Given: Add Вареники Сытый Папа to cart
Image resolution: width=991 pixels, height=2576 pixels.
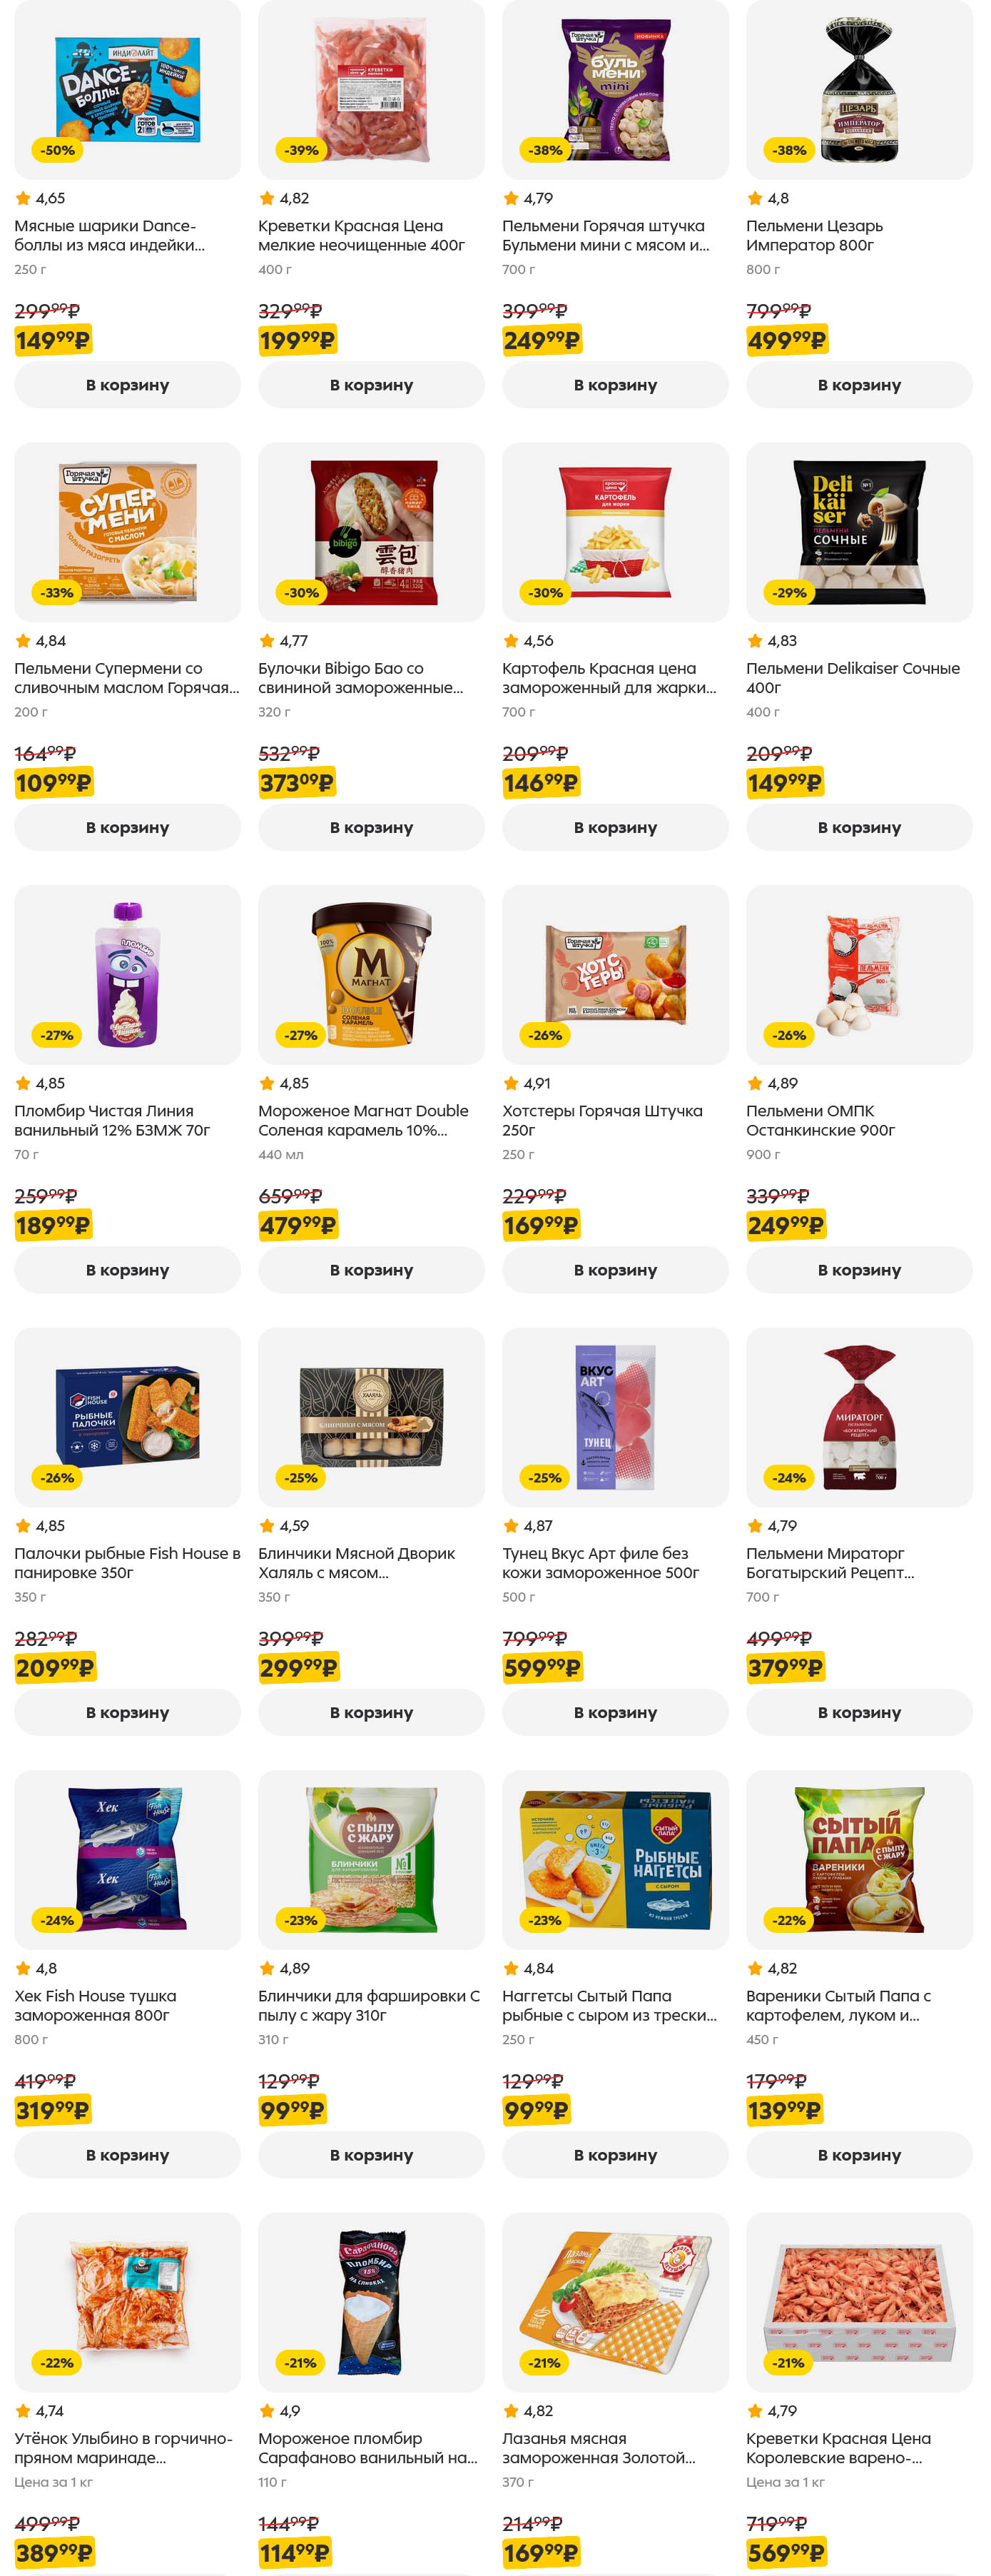Looking at the screenshot, I should tap(858, 2155).
